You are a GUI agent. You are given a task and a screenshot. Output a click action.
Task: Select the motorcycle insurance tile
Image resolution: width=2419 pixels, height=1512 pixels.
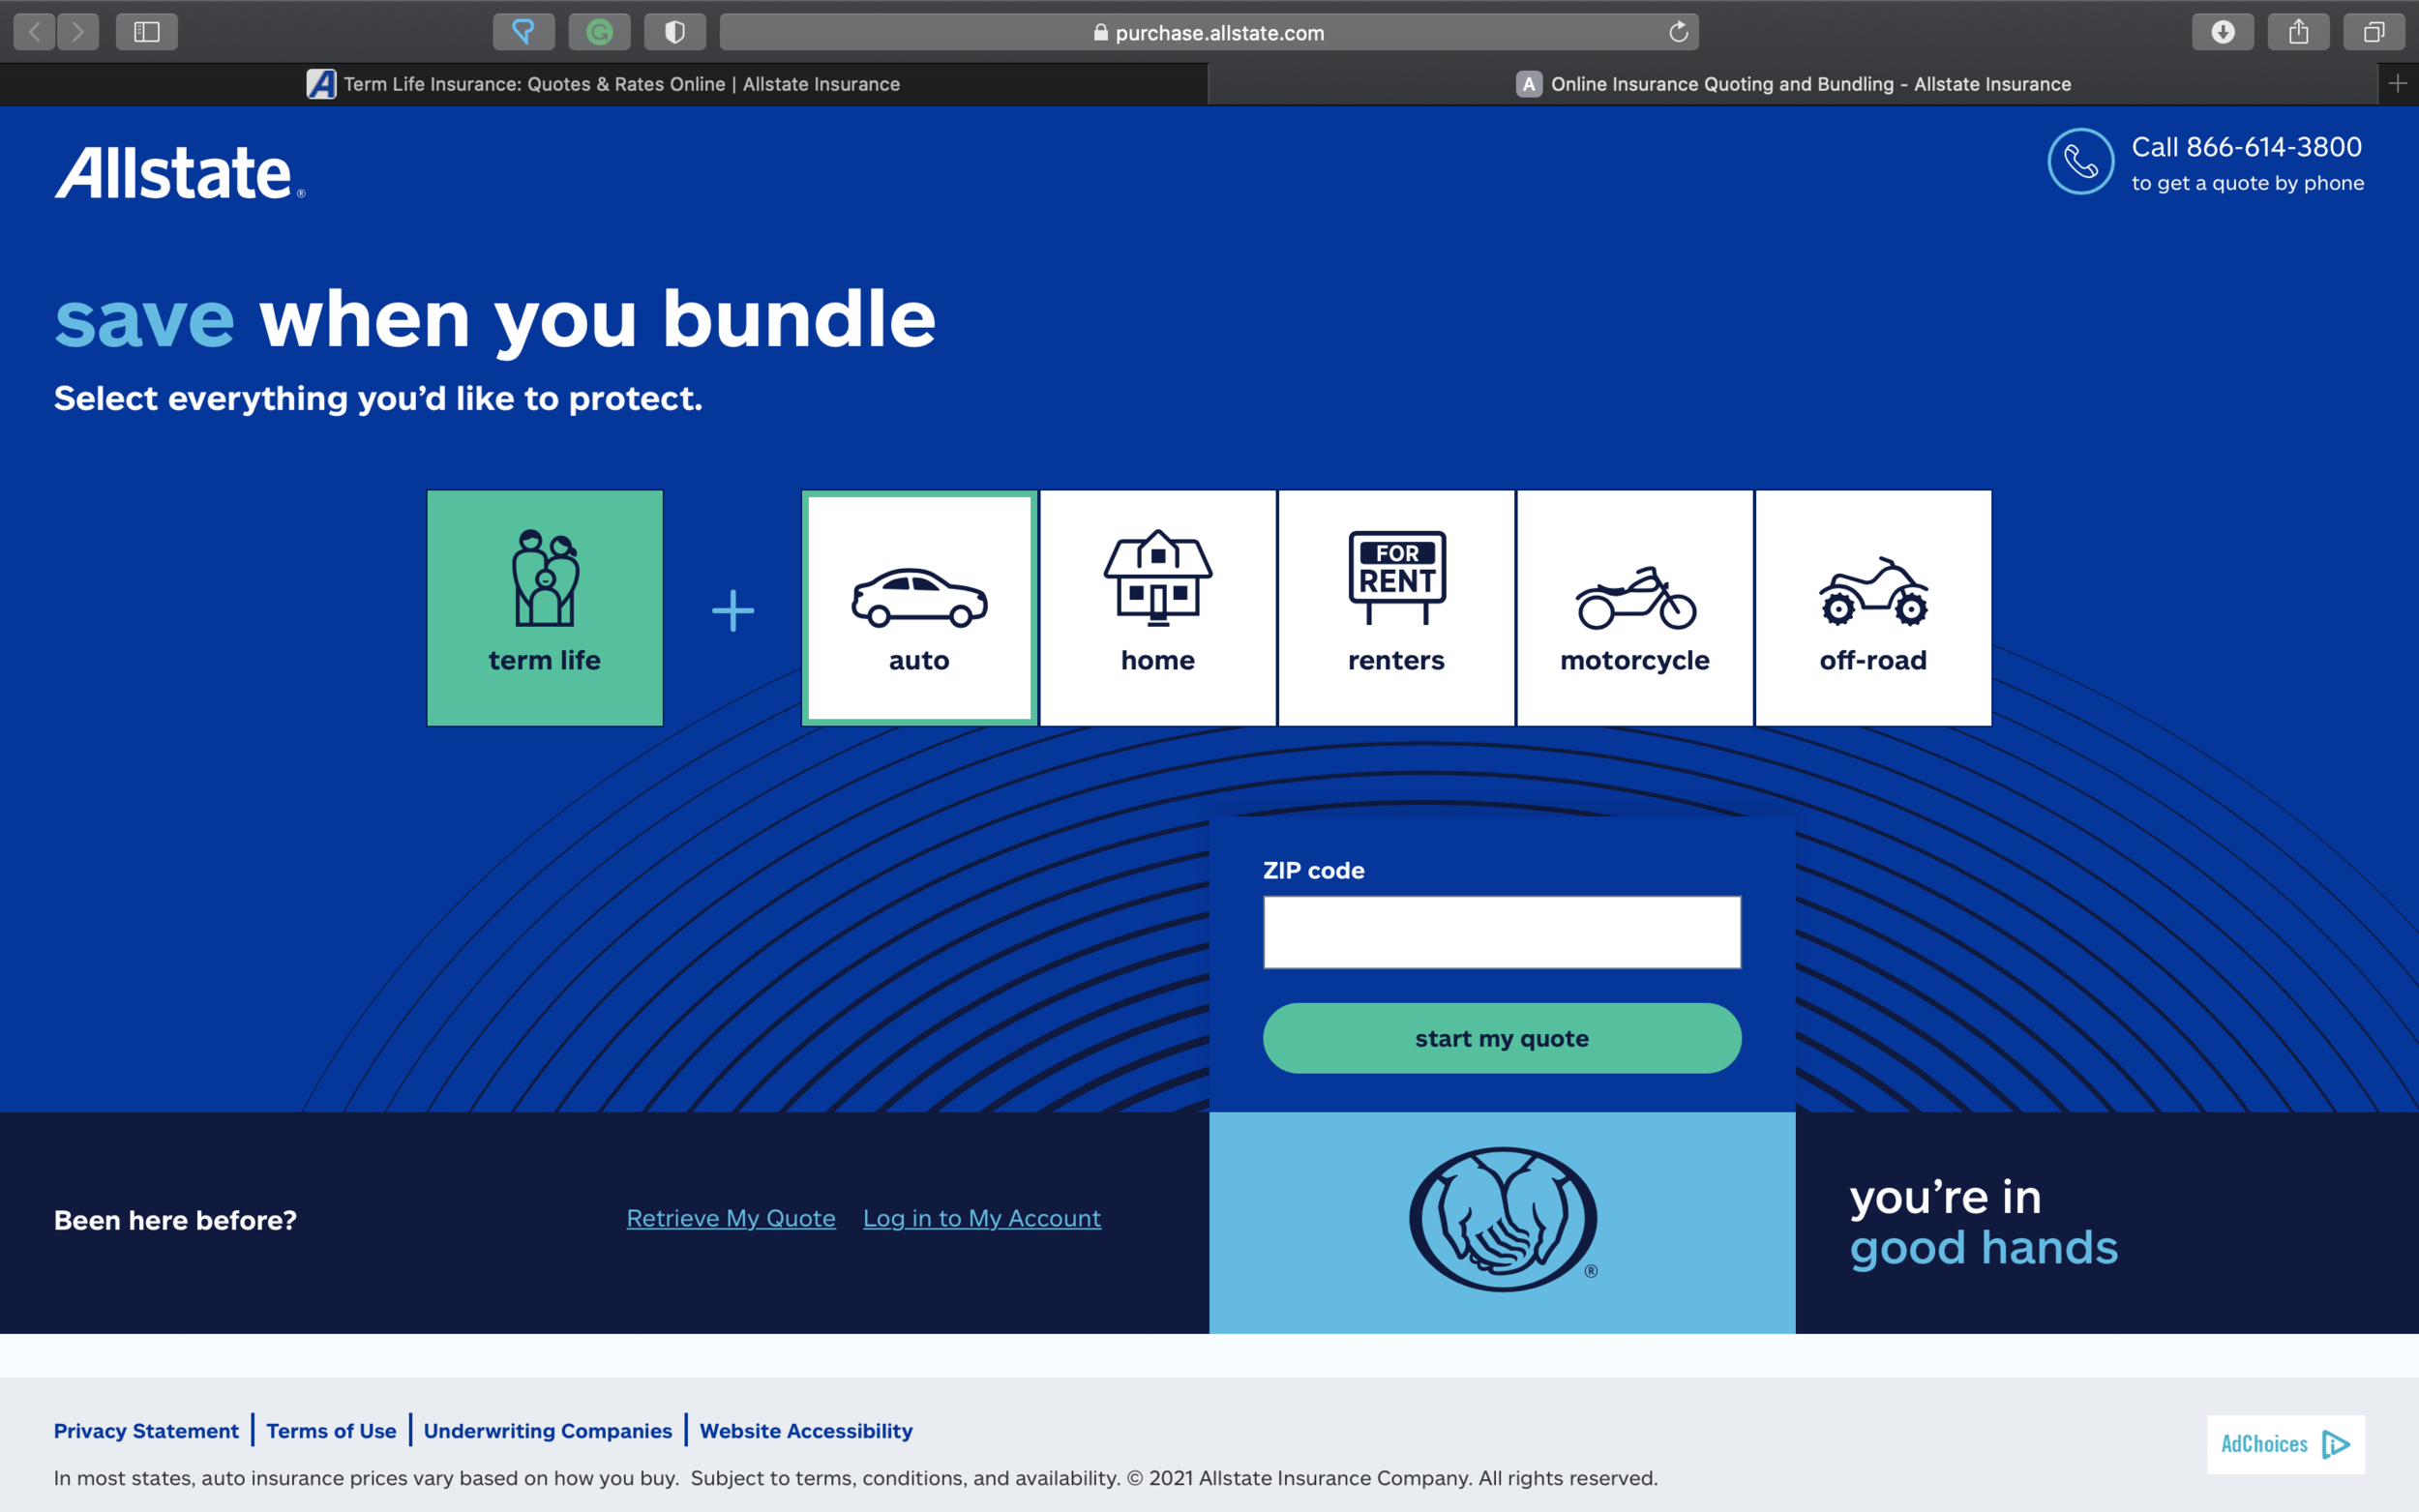tap(1635, 608)
